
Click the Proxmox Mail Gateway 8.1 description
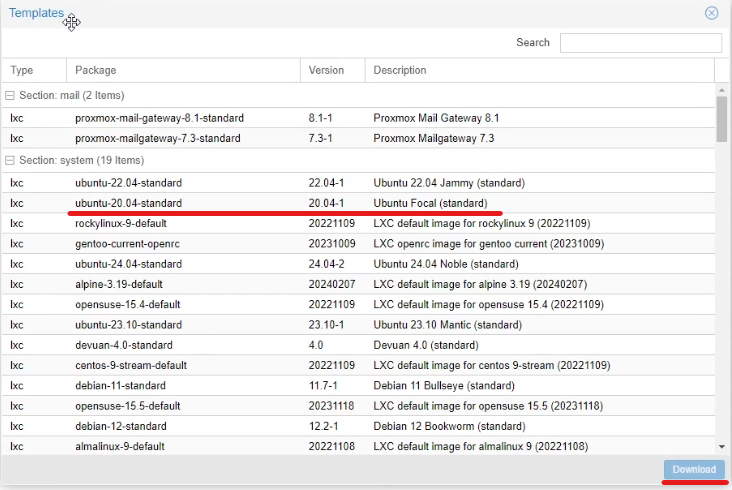point(436,118)
